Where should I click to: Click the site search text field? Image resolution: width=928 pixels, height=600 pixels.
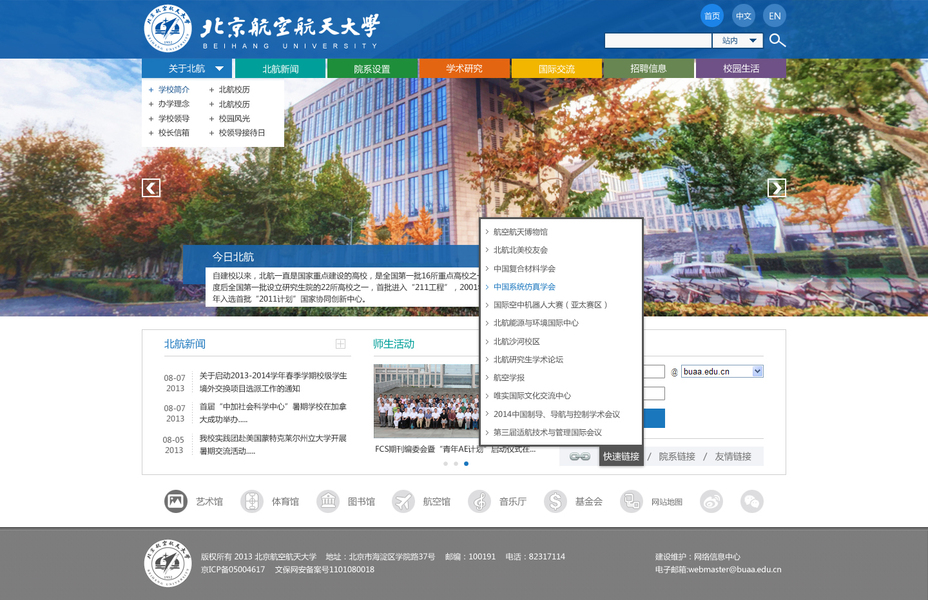658,40
